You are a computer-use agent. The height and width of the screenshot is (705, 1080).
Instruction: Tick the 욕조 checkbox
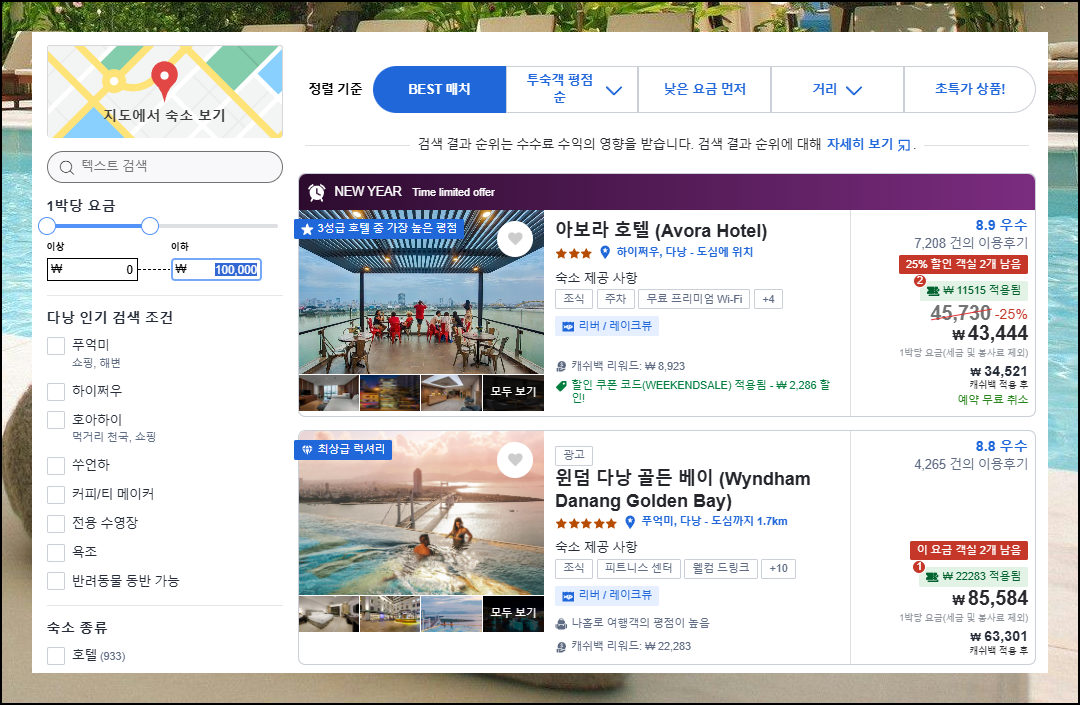pyautogui.click(x=56, y=552)
